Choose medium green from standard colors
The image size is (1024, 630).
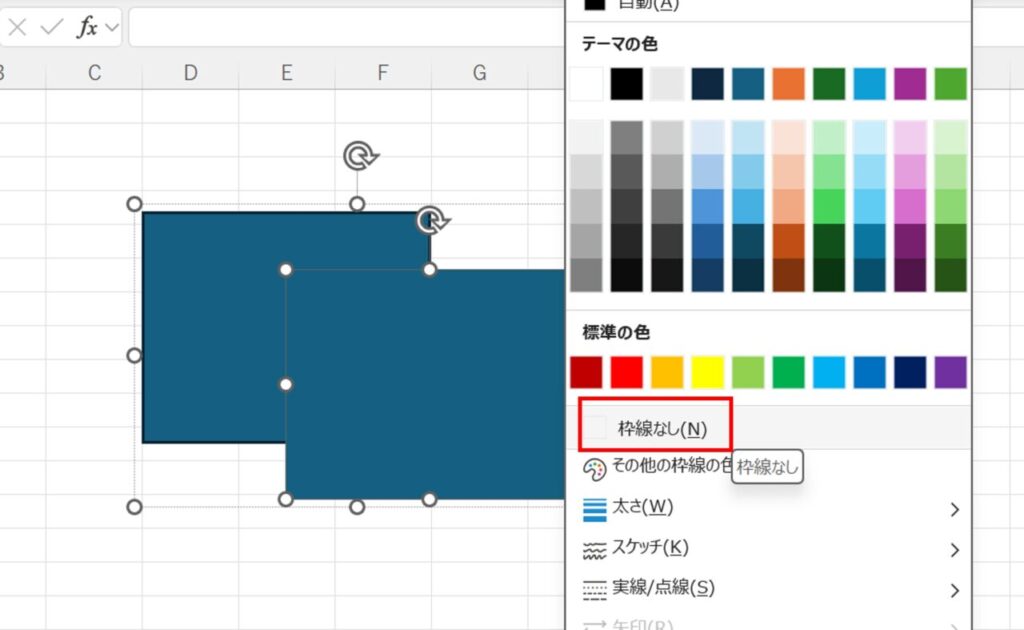[789, 372]
